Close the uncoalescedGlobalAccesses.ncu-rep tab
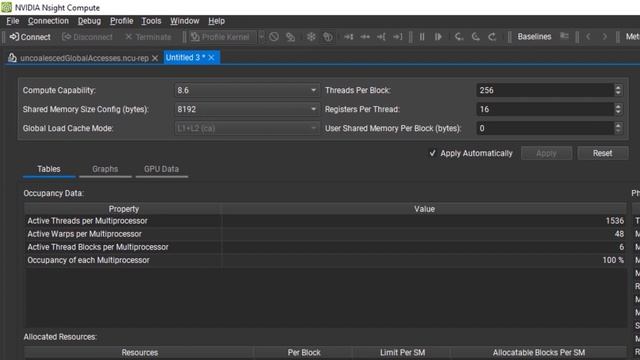640x360 pixels. 155,58
